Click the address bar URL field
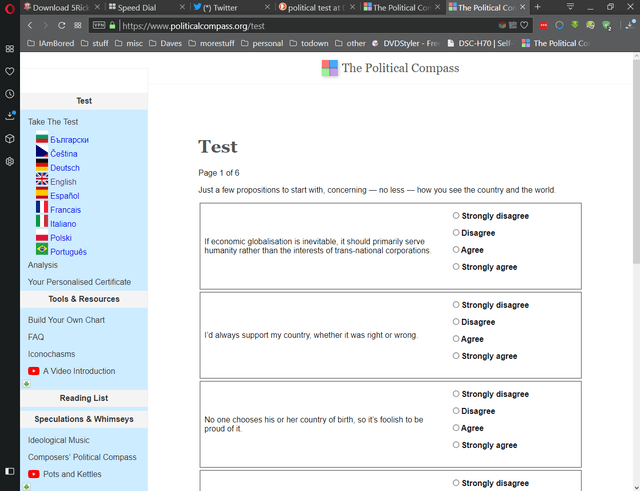This screenshot has width=640, height=491. coord(310,26)
